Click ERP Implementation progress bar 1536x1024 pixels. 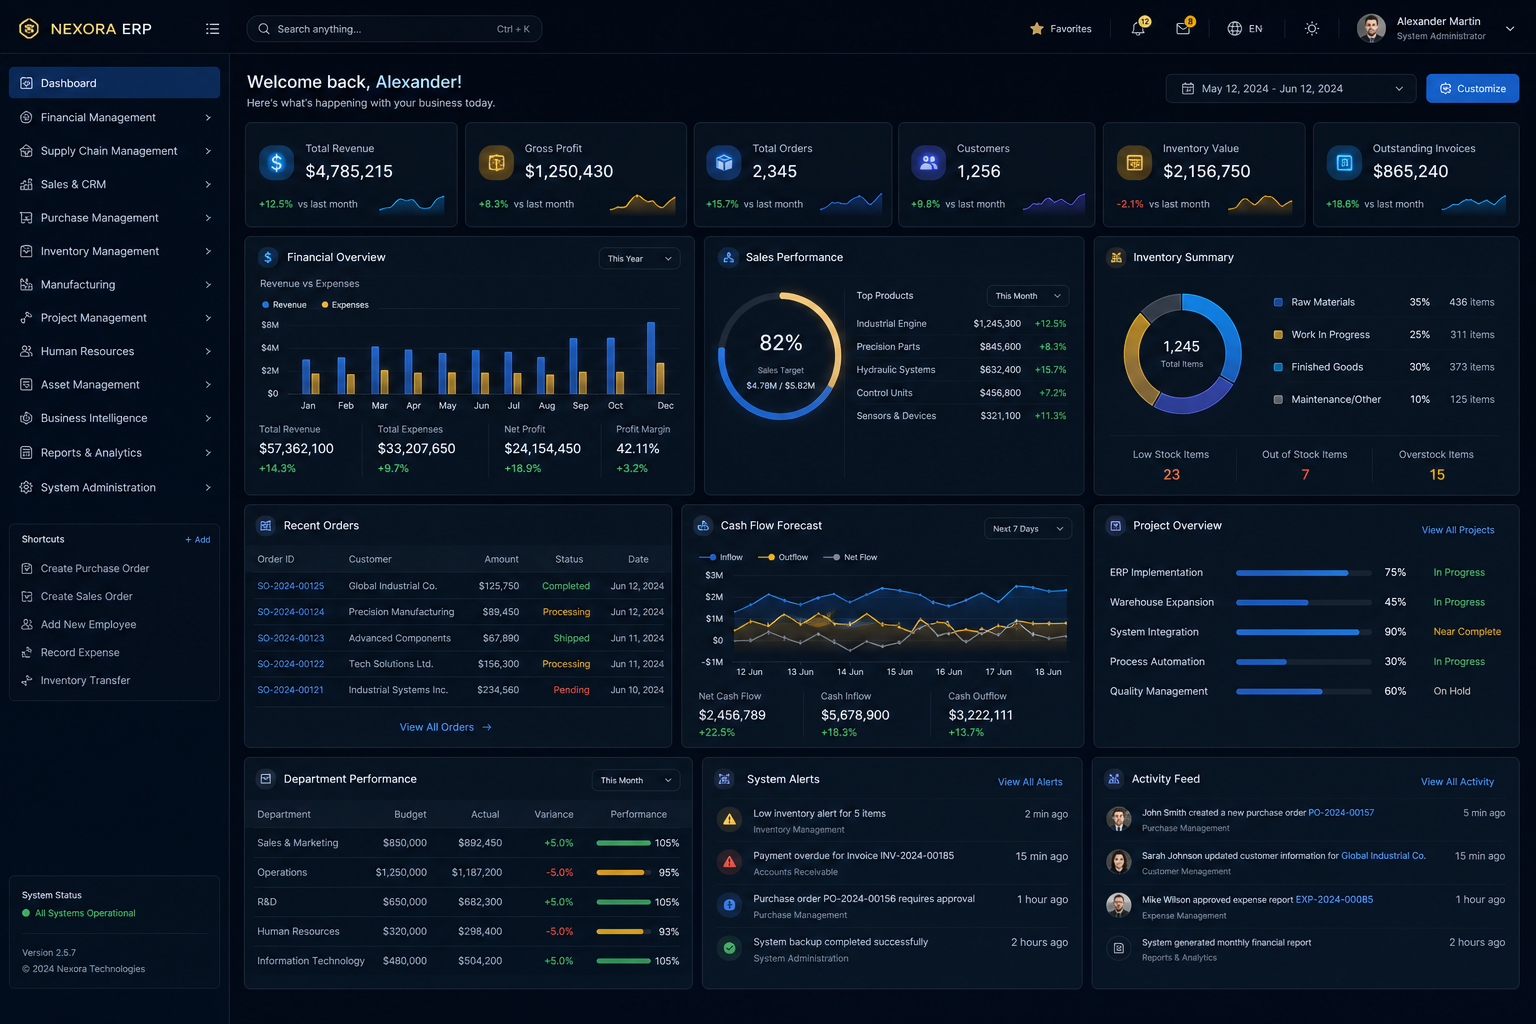click(x=1303, y=573)
